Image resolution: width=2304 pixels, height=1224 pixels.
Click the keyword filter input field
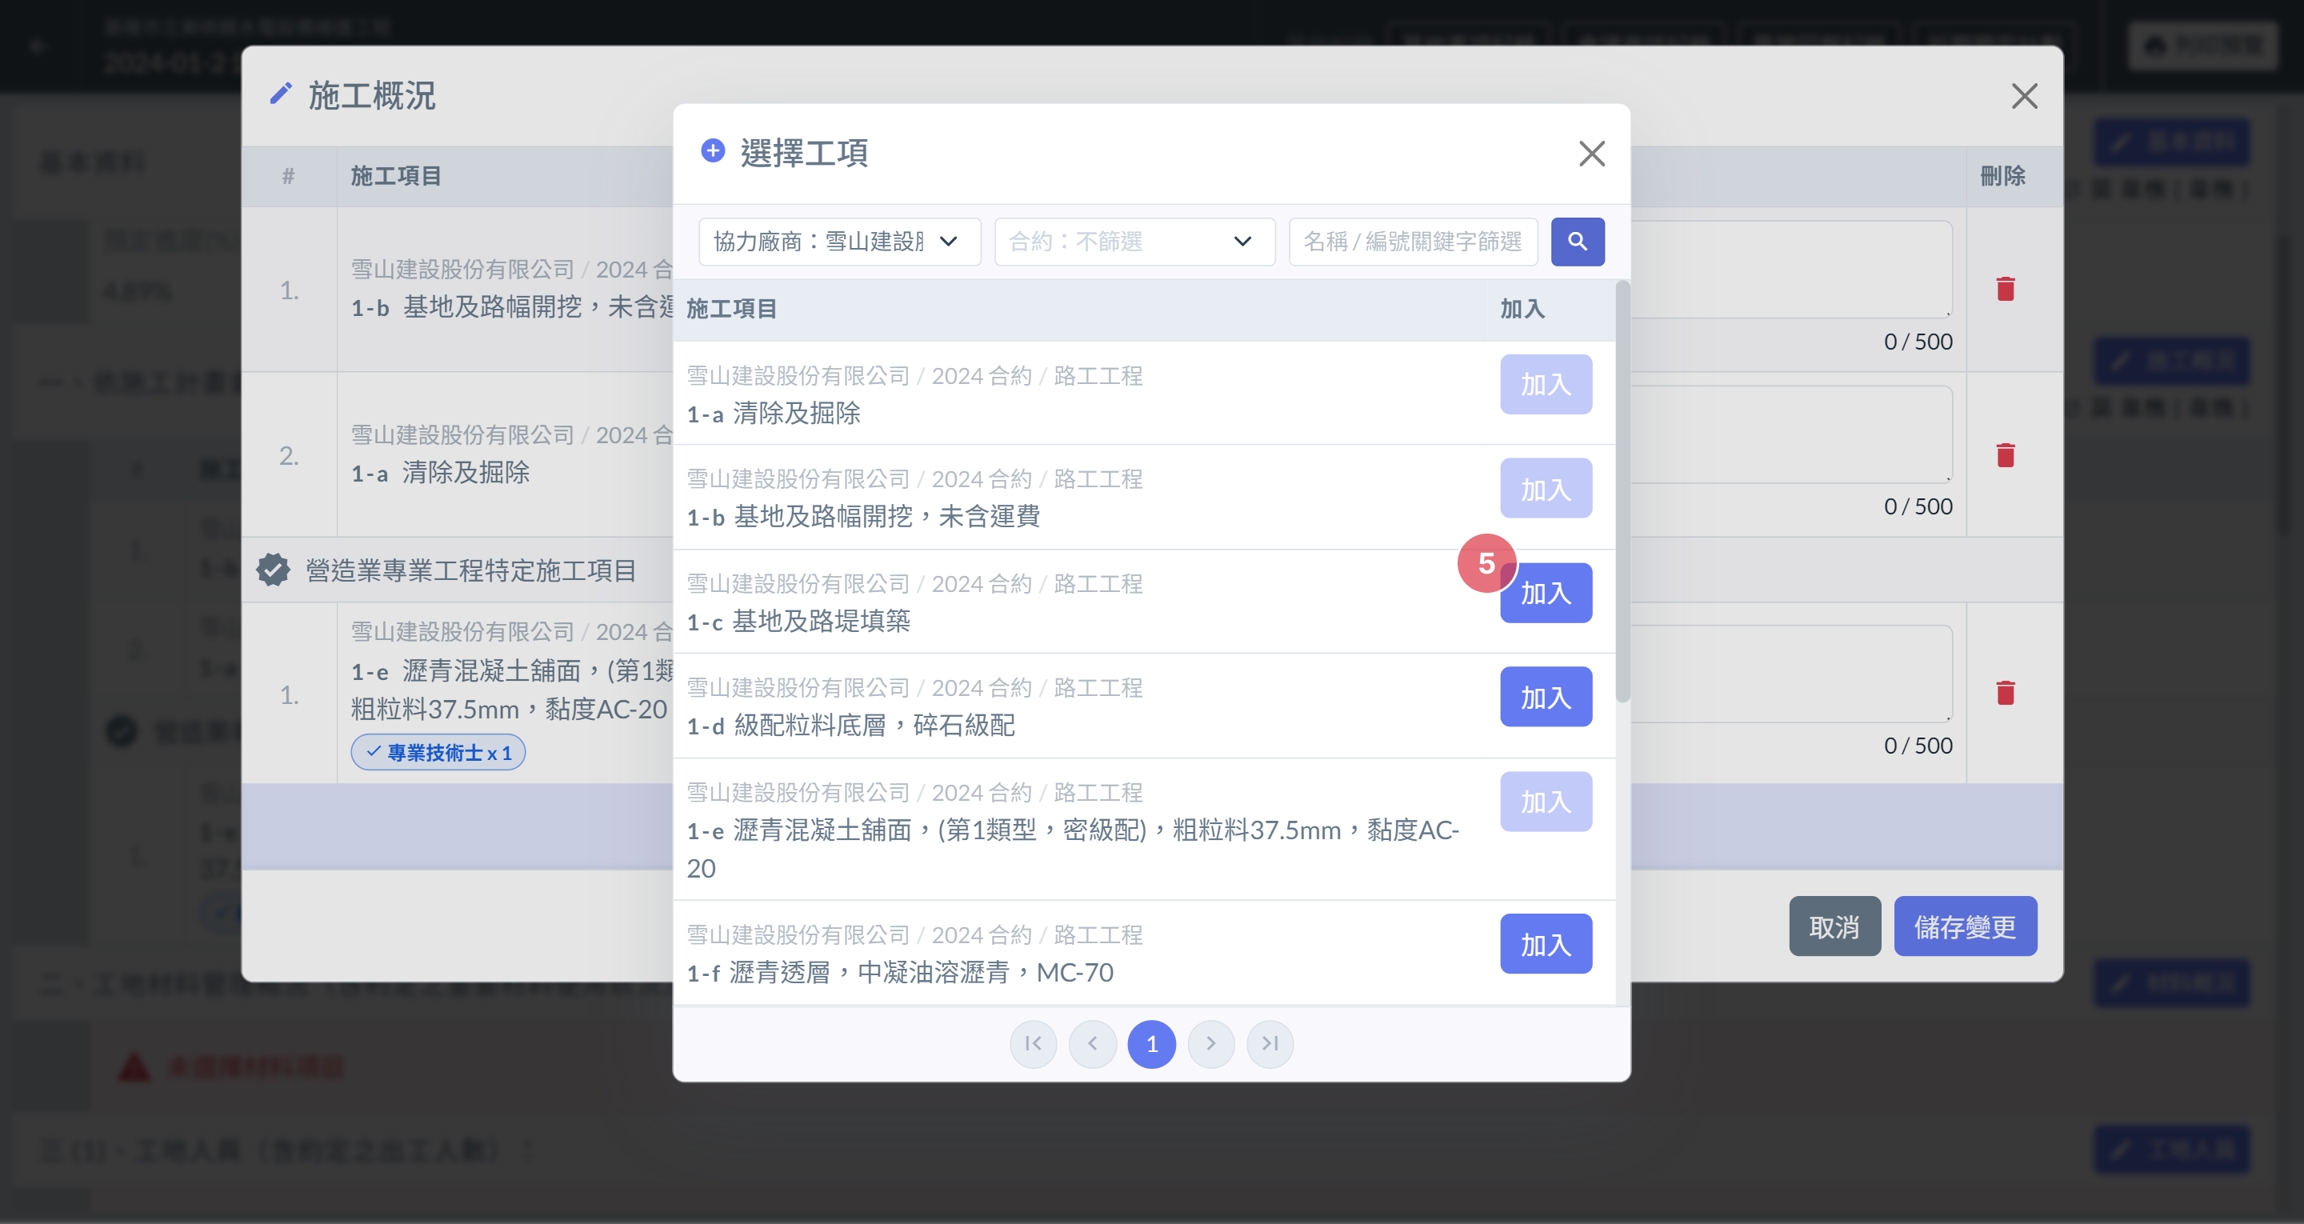[x=1412, y=241]
